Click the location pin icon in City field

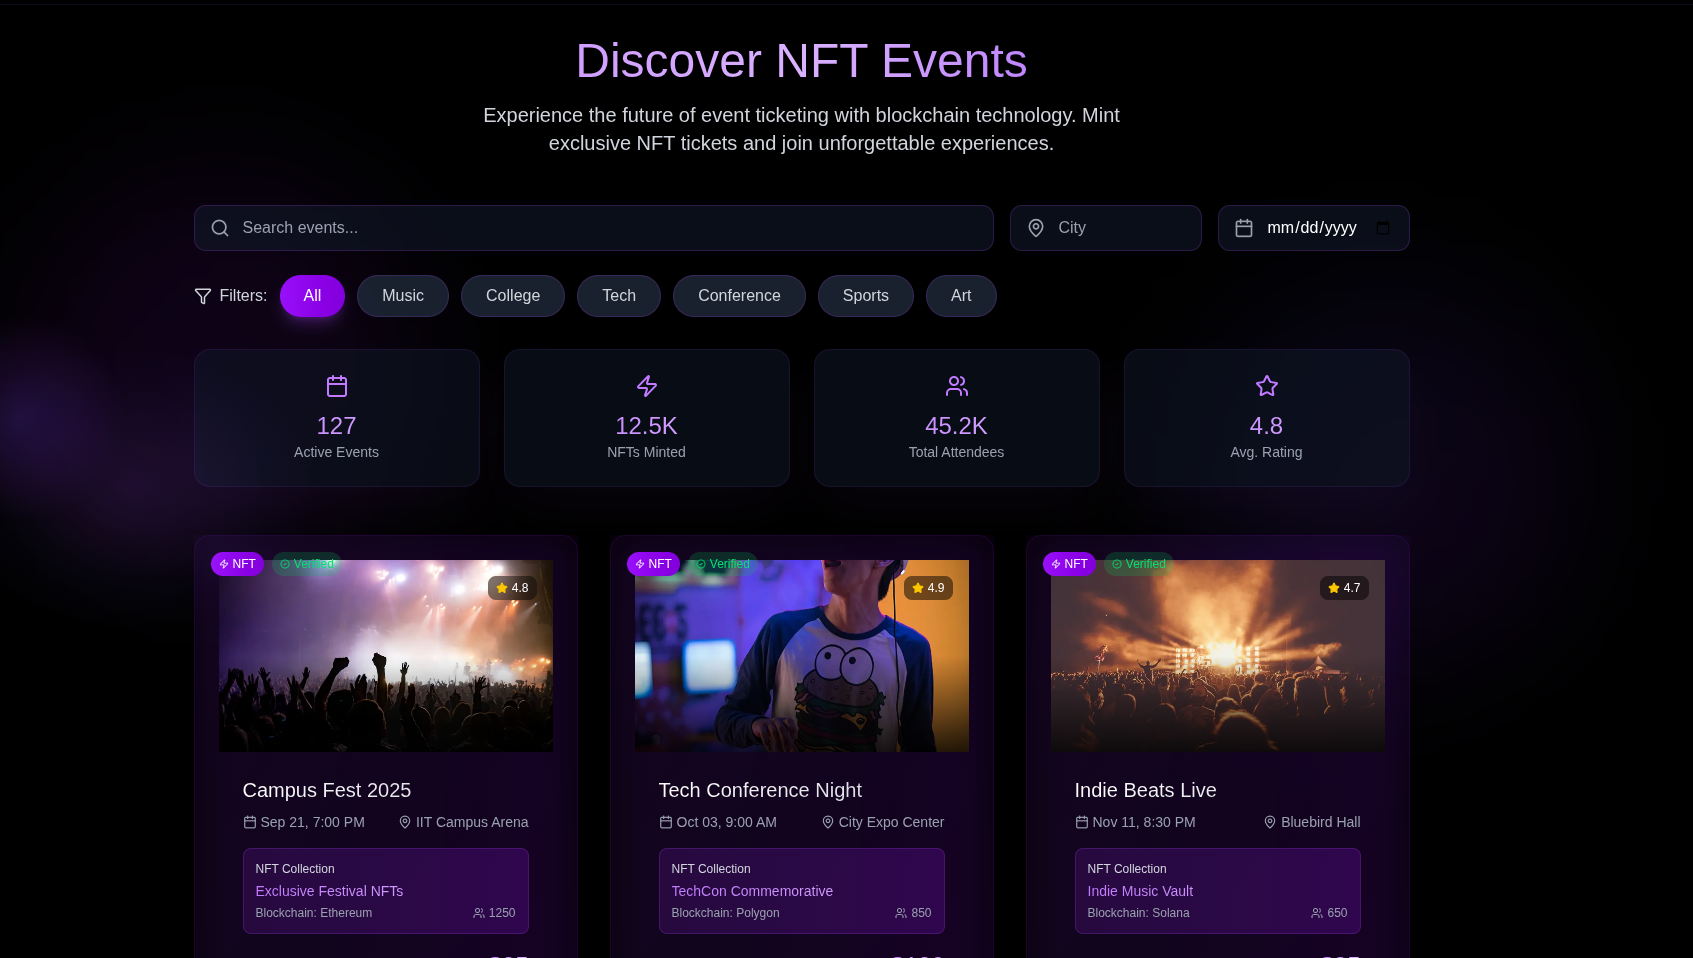(x=1036, y=228)
